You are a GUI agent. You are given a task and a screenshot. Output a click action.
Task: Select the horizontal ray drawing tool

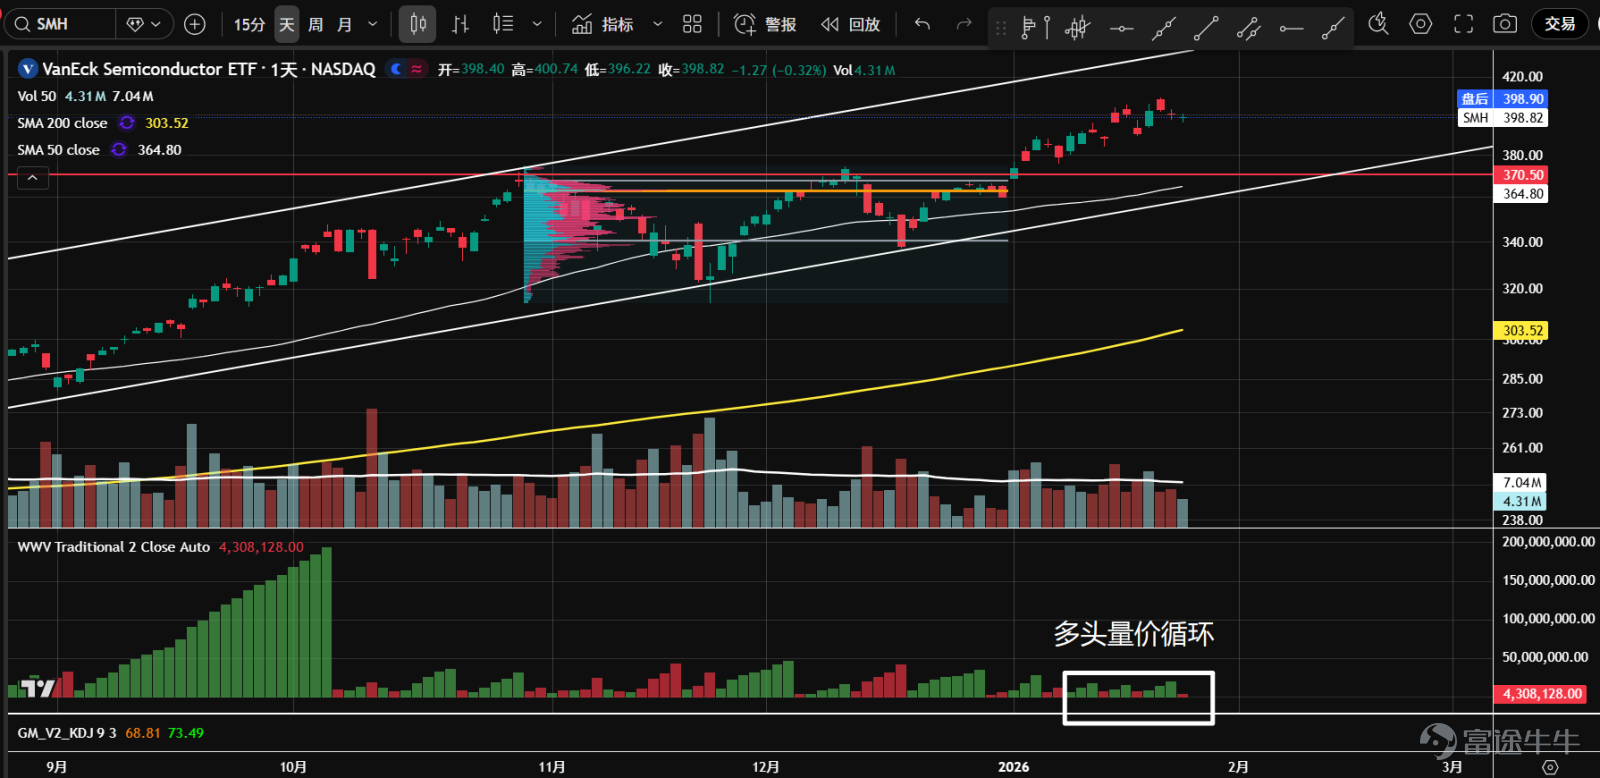pyautogui.click(x=1291, y=28)
